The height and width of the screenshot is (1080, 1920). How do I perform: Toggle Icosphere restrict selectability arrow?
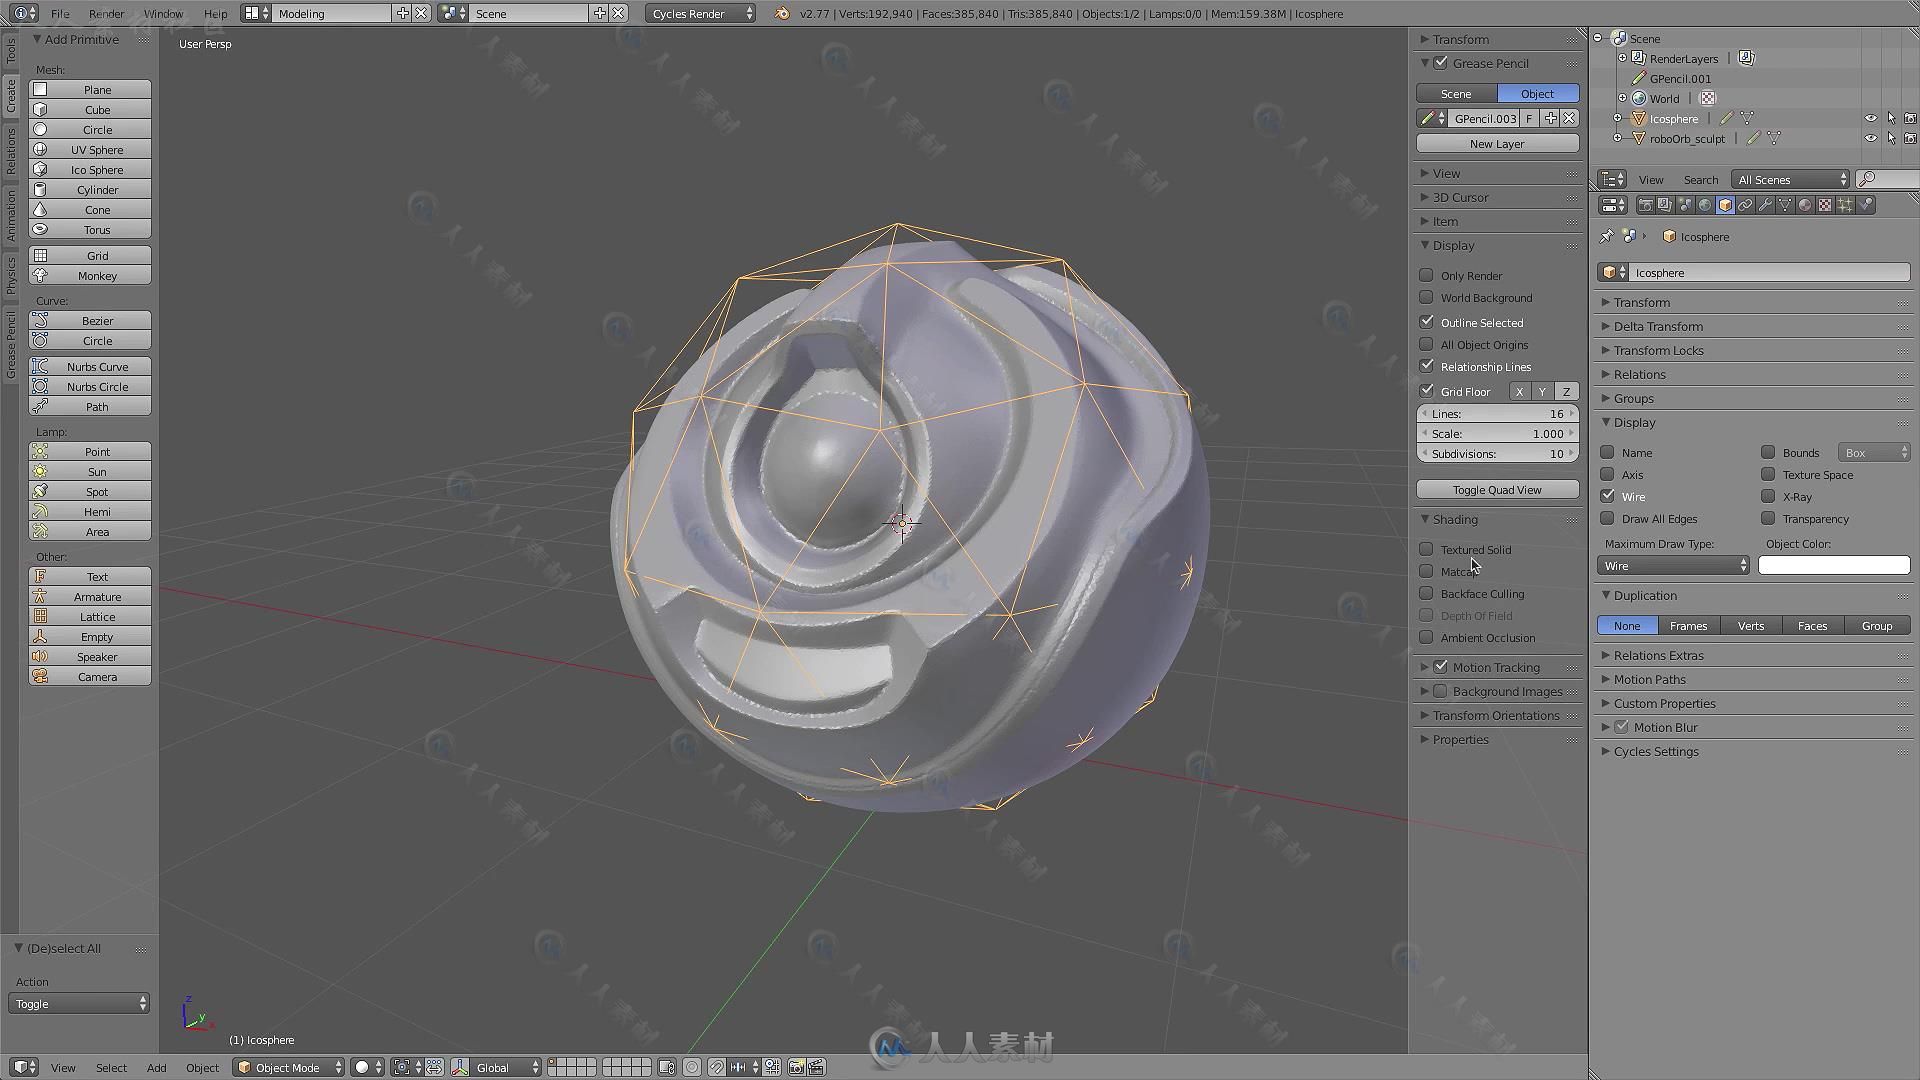tap(1891, 118)
